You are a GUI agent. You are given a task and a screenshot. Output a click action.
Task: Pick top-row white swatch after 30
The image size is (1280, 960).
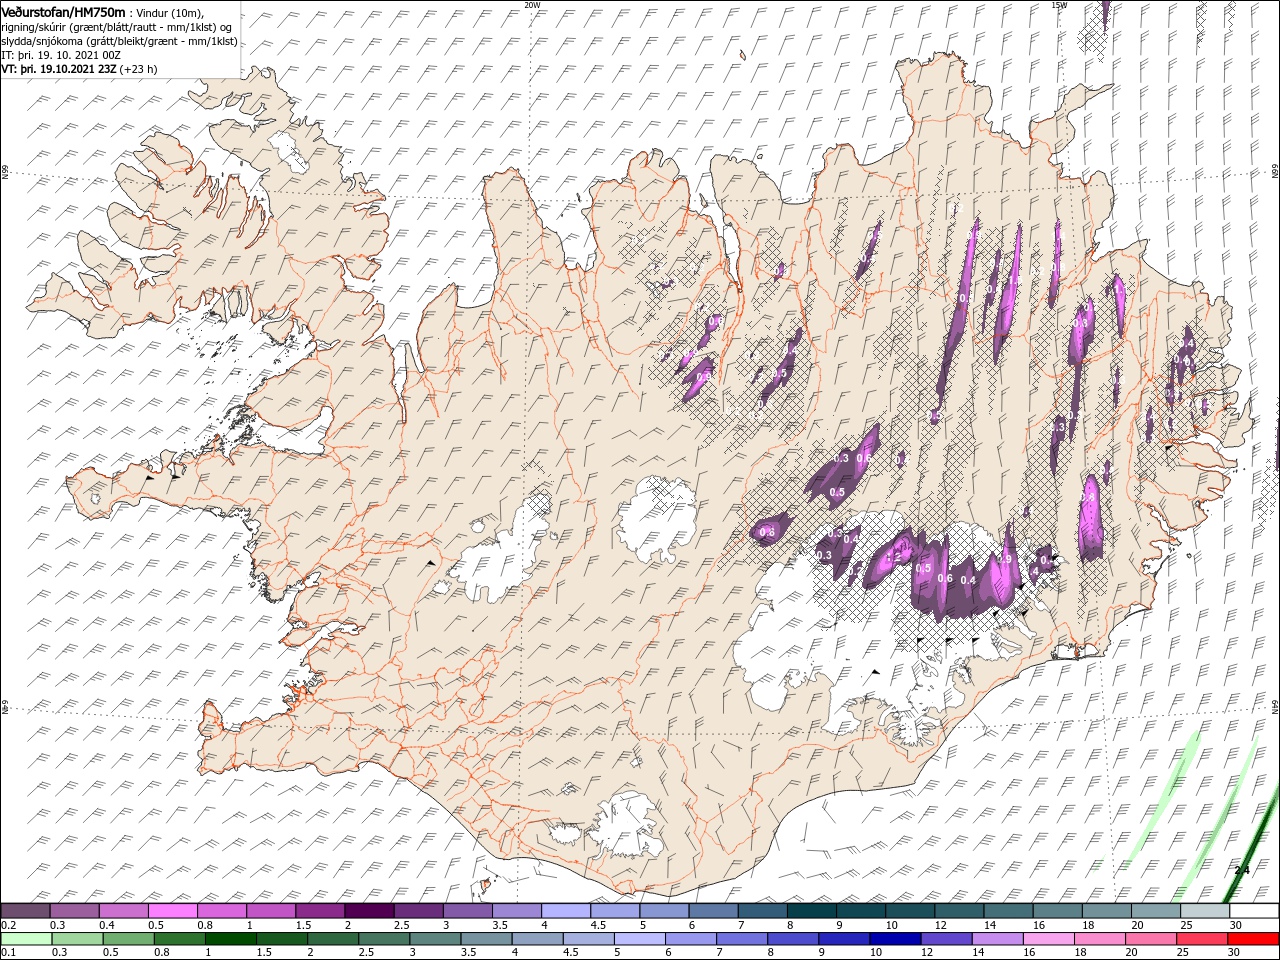coord(1254,911)
